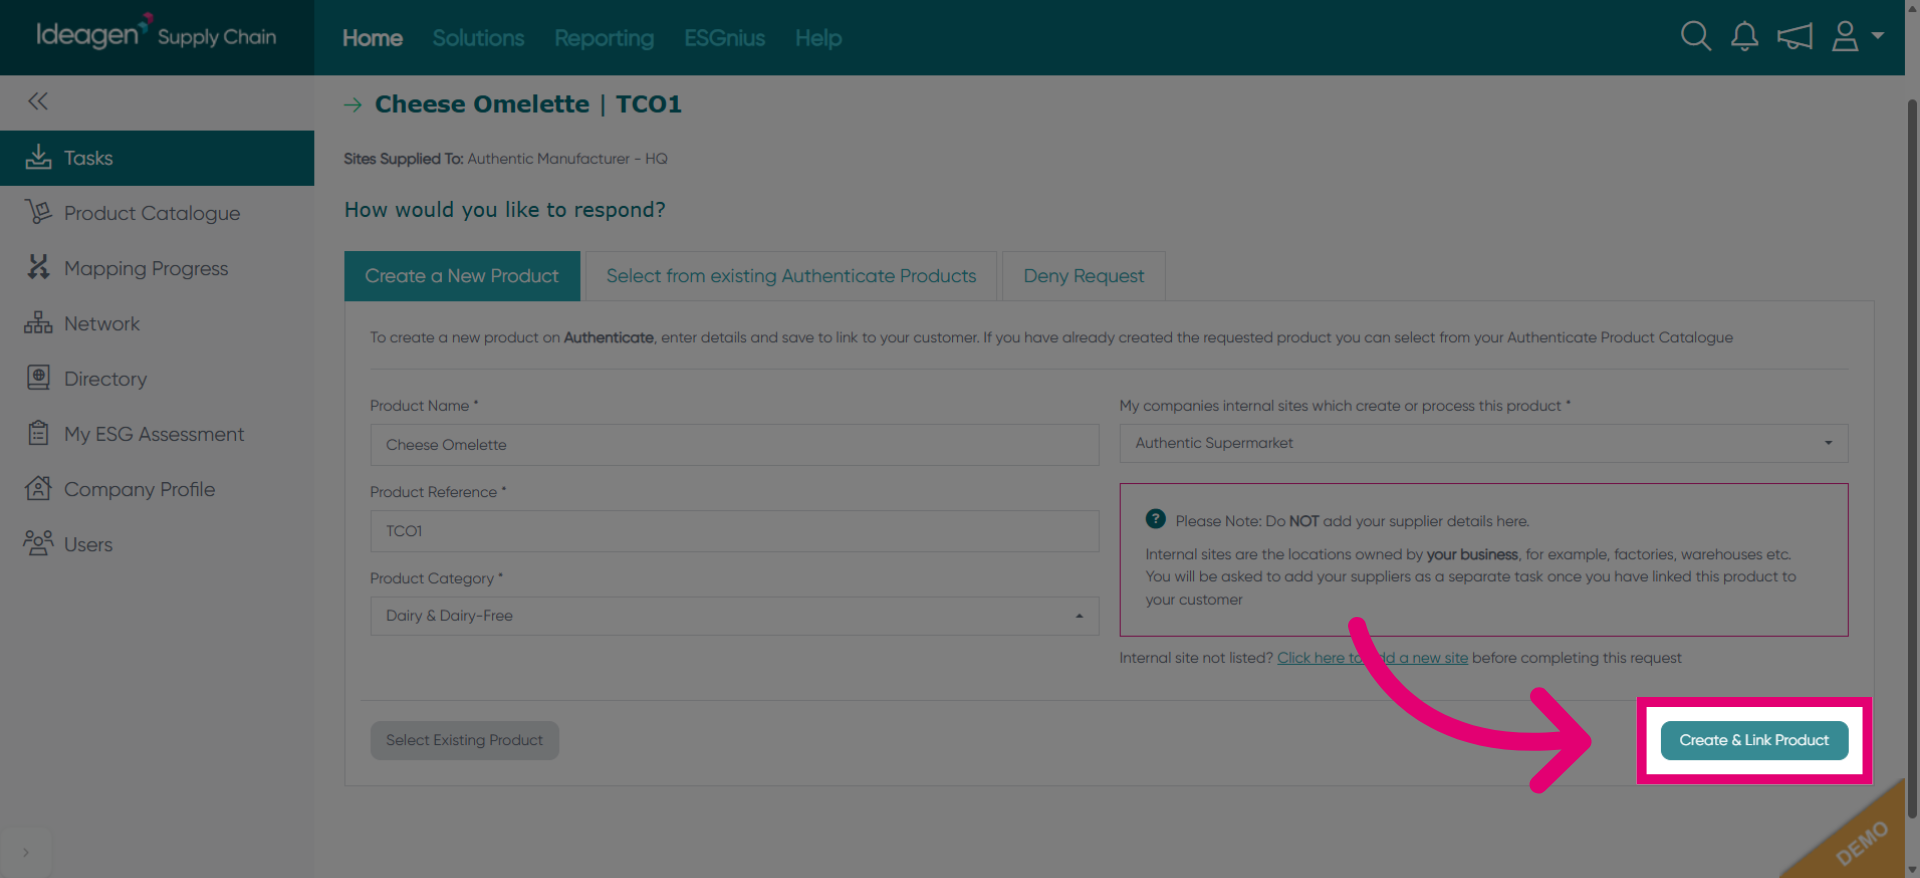Image resolution: width=1920 pixels, height=878 pixels.
Task: Click the My ESG Assessment clipboard icon
Action: click(x=38, y=433)
